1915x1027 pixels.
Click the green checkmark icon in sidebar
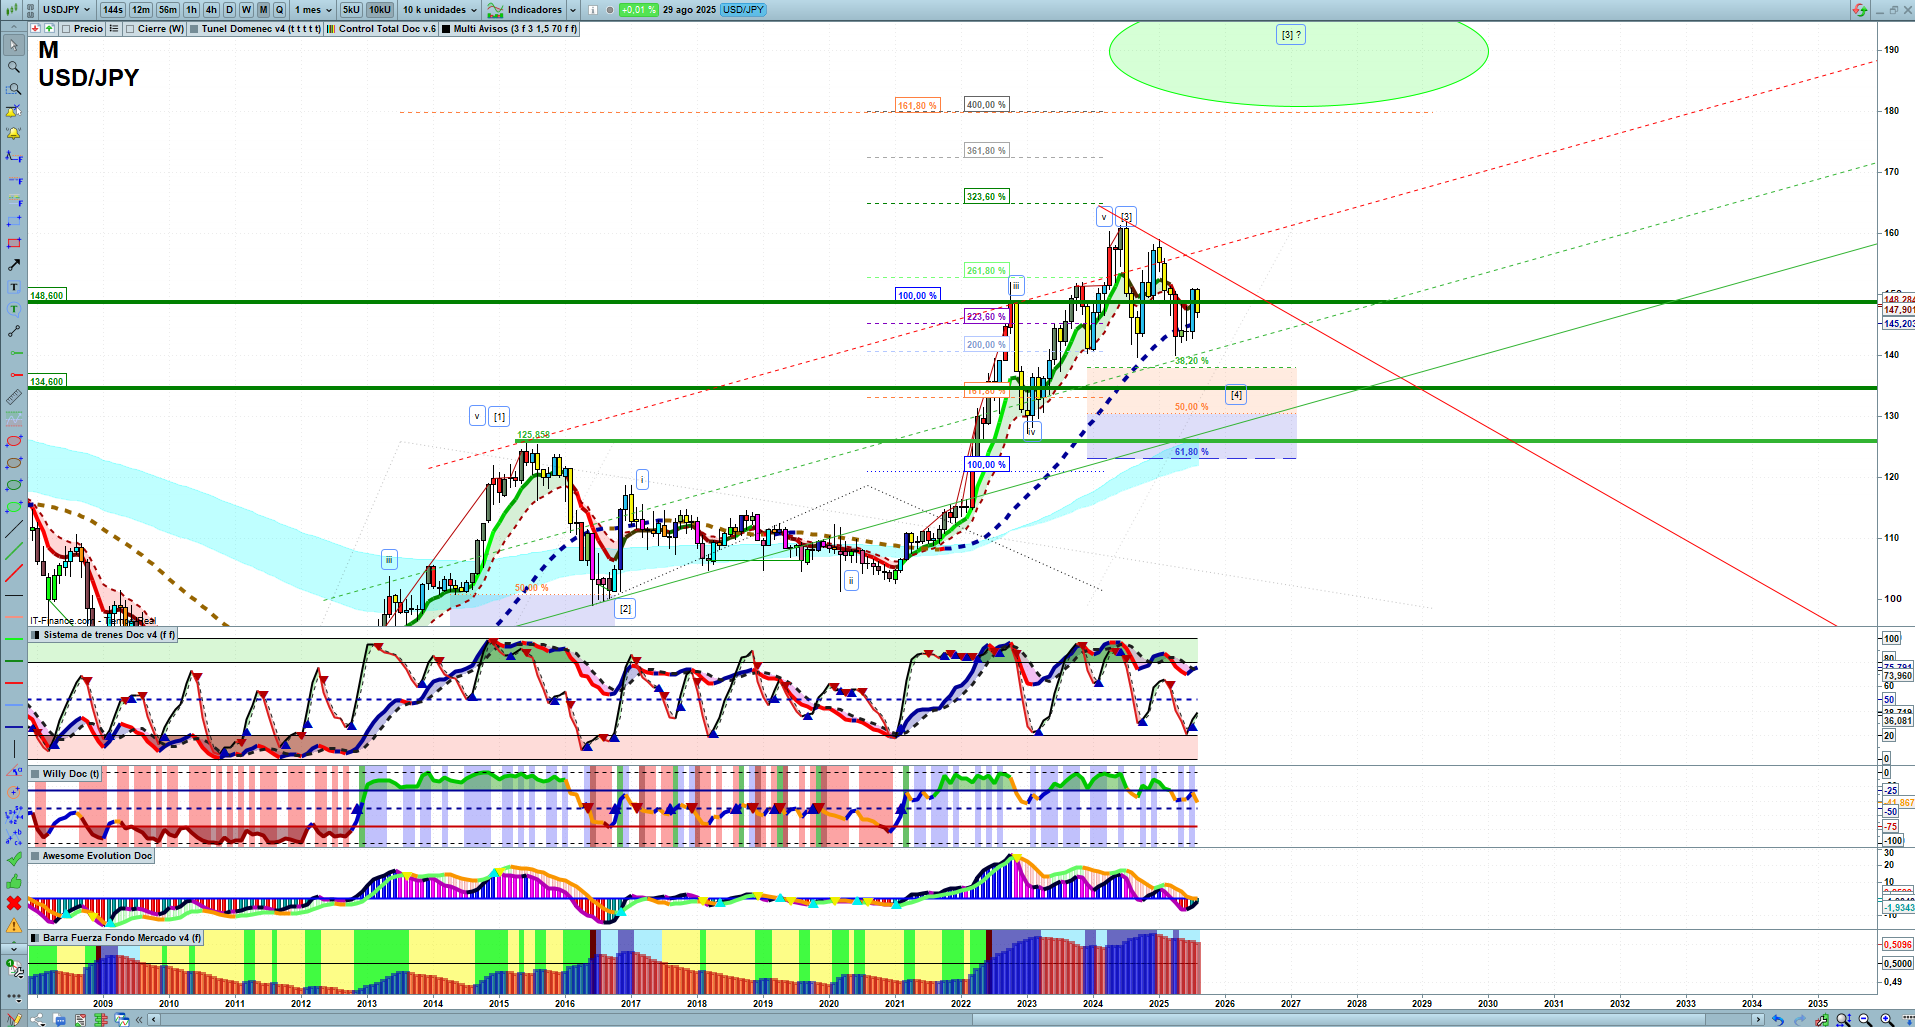click(14, 859)
